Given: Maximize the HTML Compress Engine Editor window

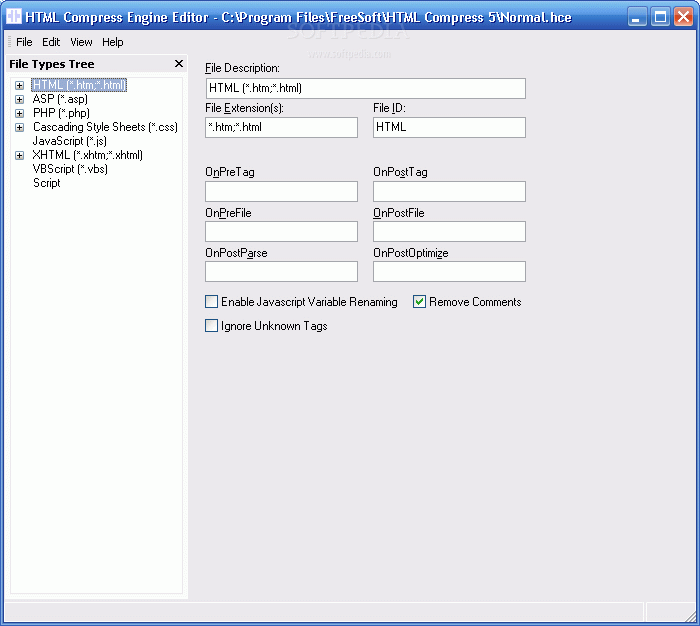Looking at the screenshot, I should click(x=660, y=17).
